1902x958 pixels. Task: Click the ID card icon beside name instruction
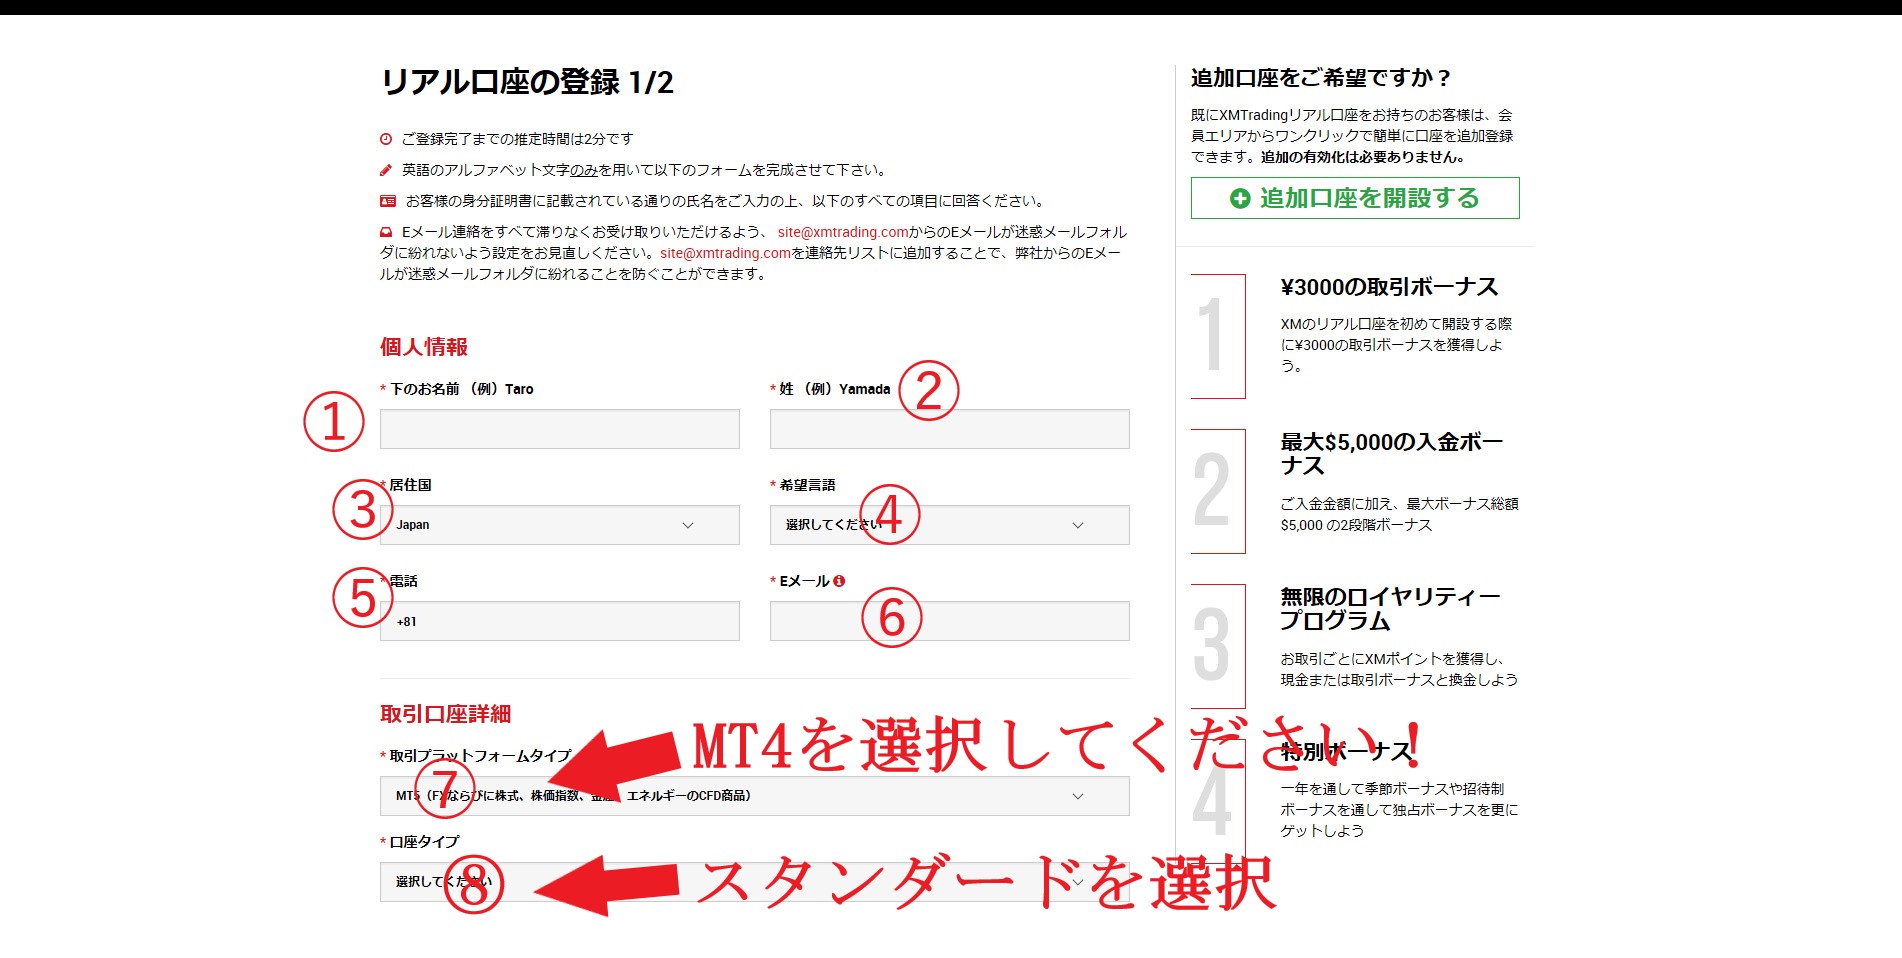tap(388, 201)
